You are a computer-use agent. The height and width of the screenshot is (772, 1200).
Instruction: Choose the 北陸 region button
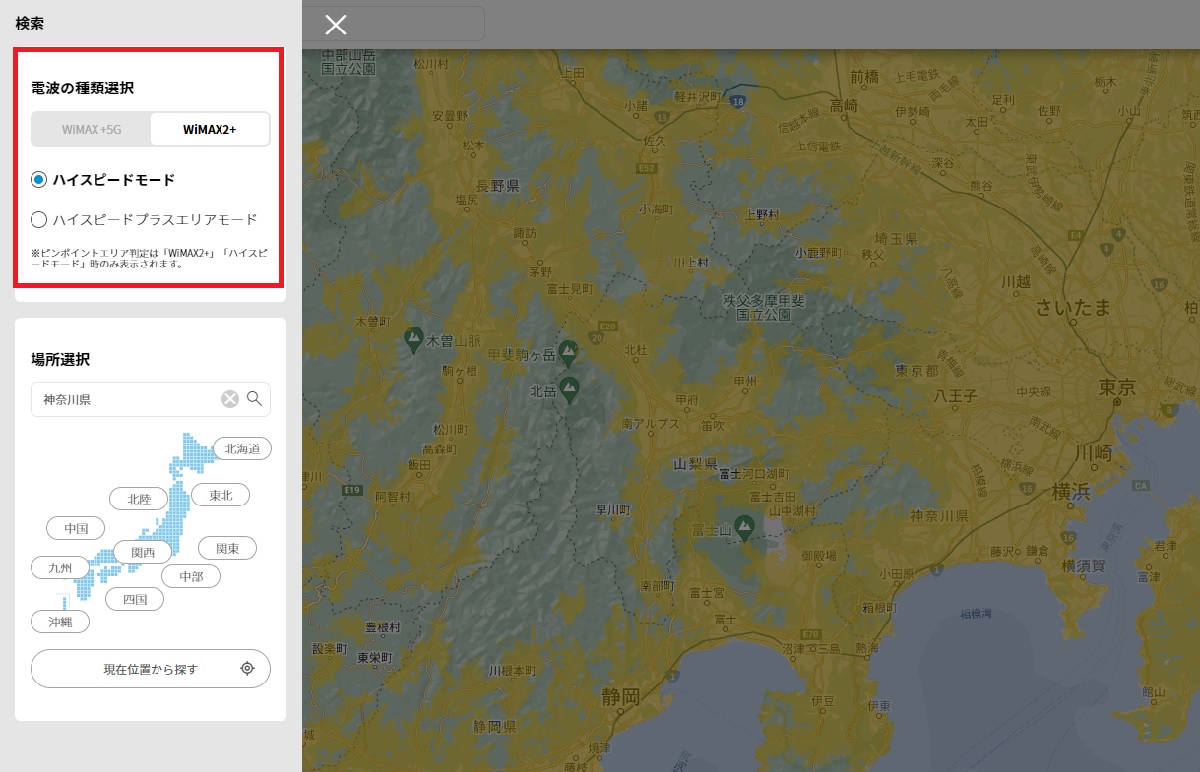138,498
